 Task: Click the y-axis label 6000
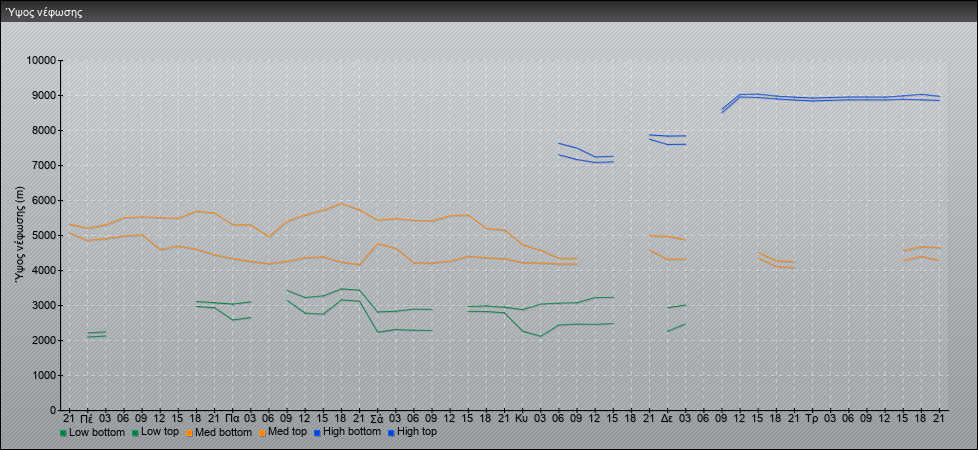coord(44,200)
